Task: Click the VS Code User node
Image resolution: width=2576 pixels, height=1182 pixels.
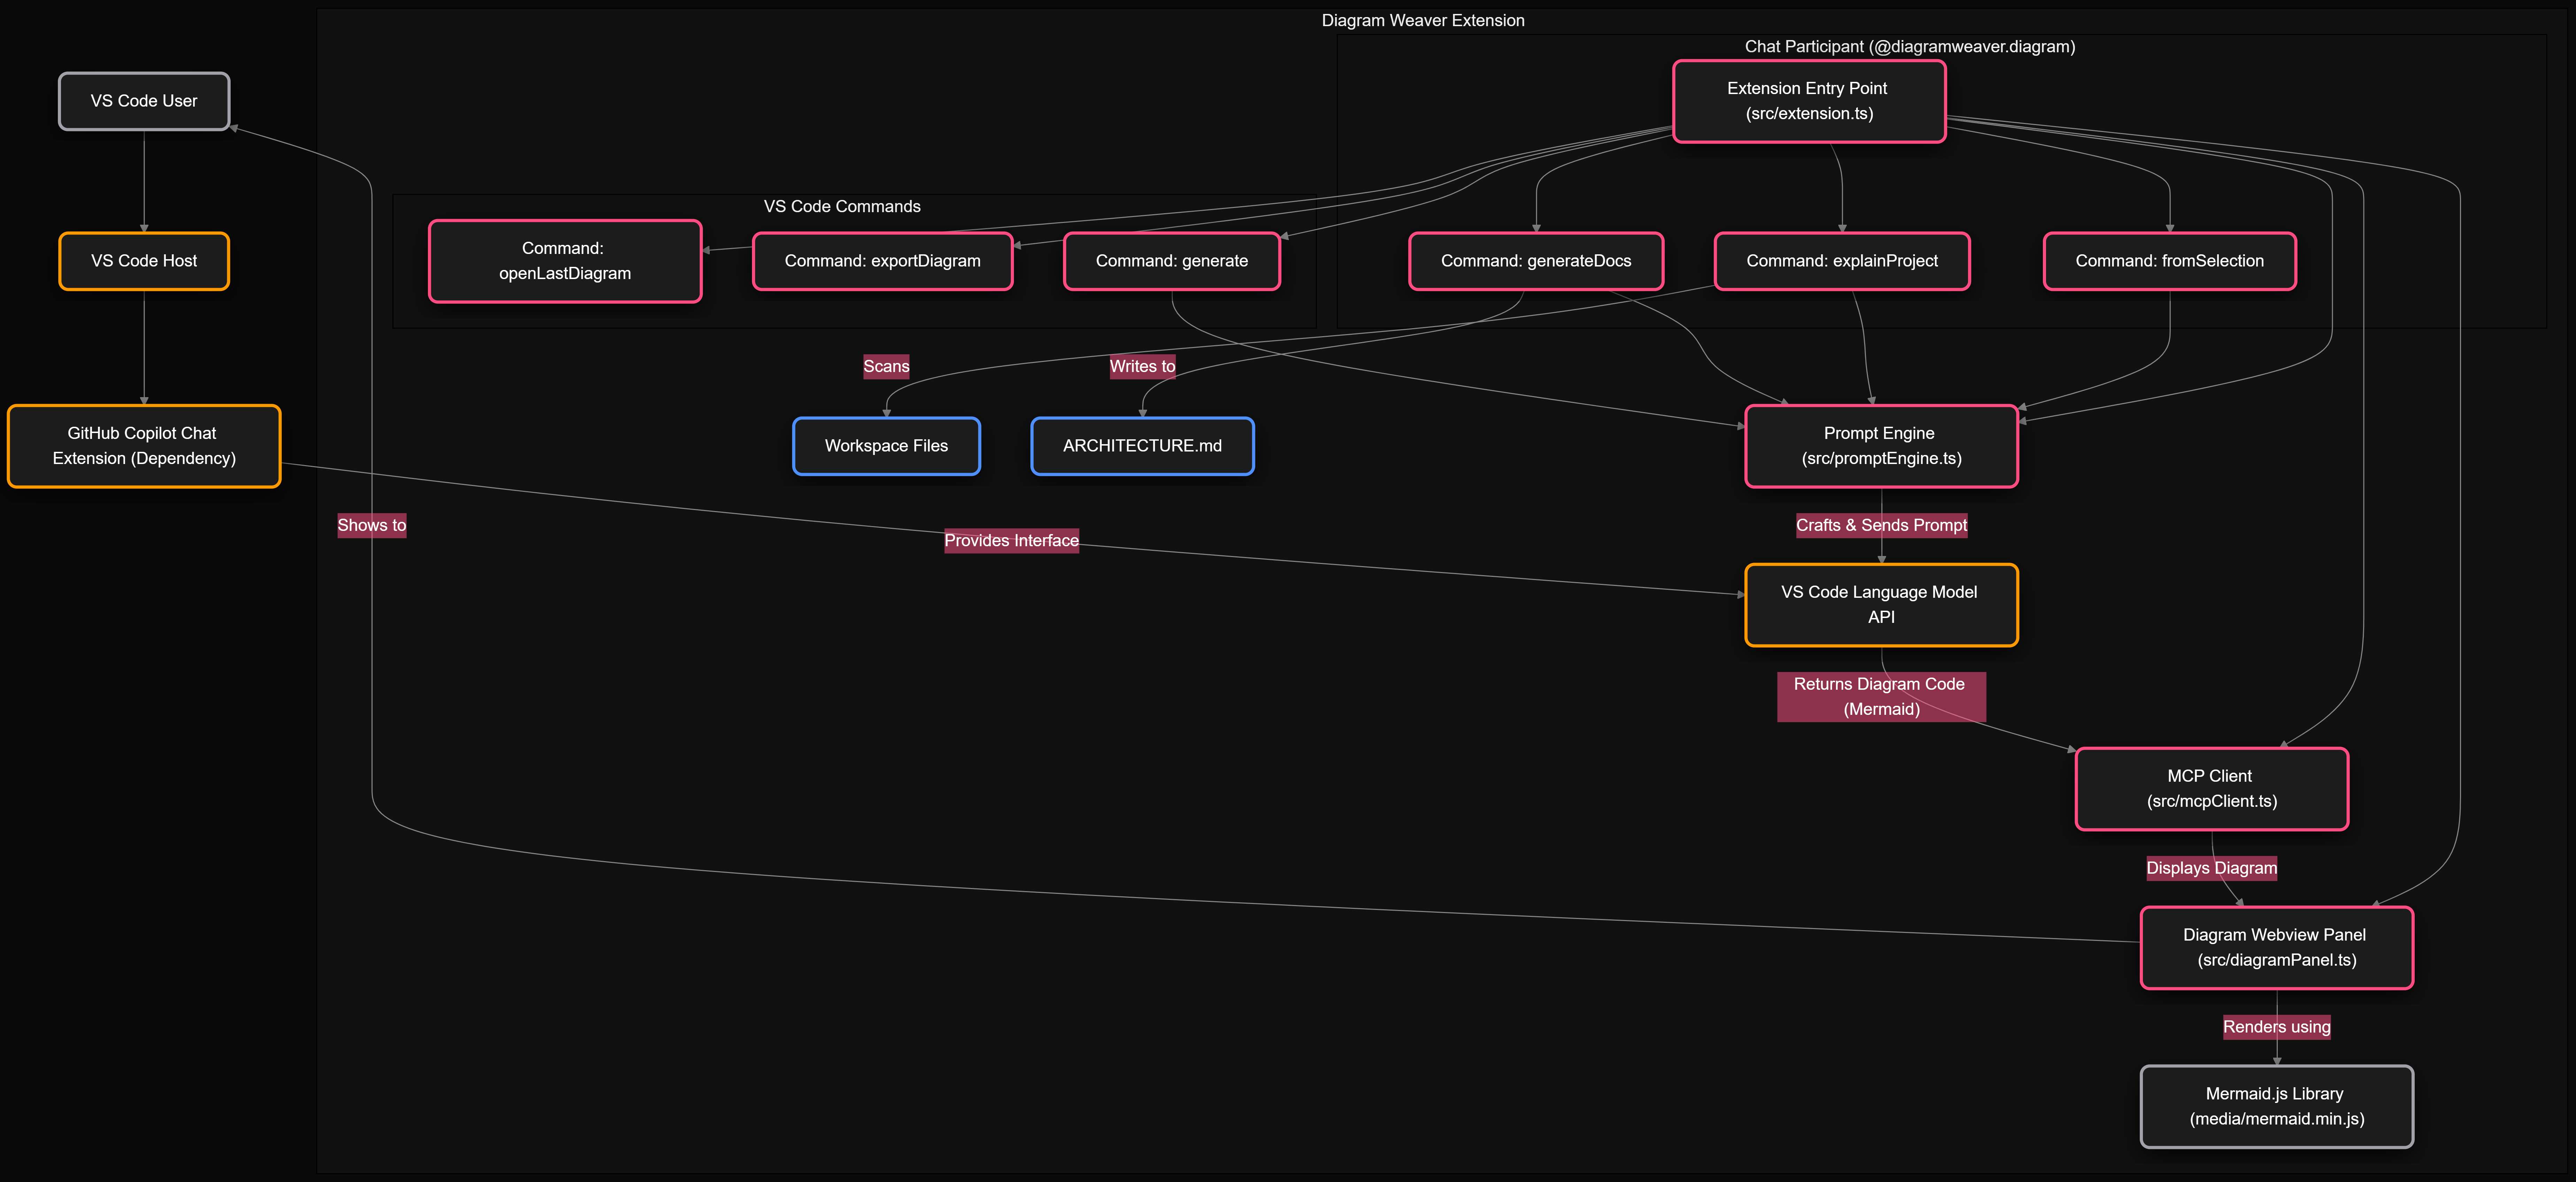Action: [x=144, y=101]
